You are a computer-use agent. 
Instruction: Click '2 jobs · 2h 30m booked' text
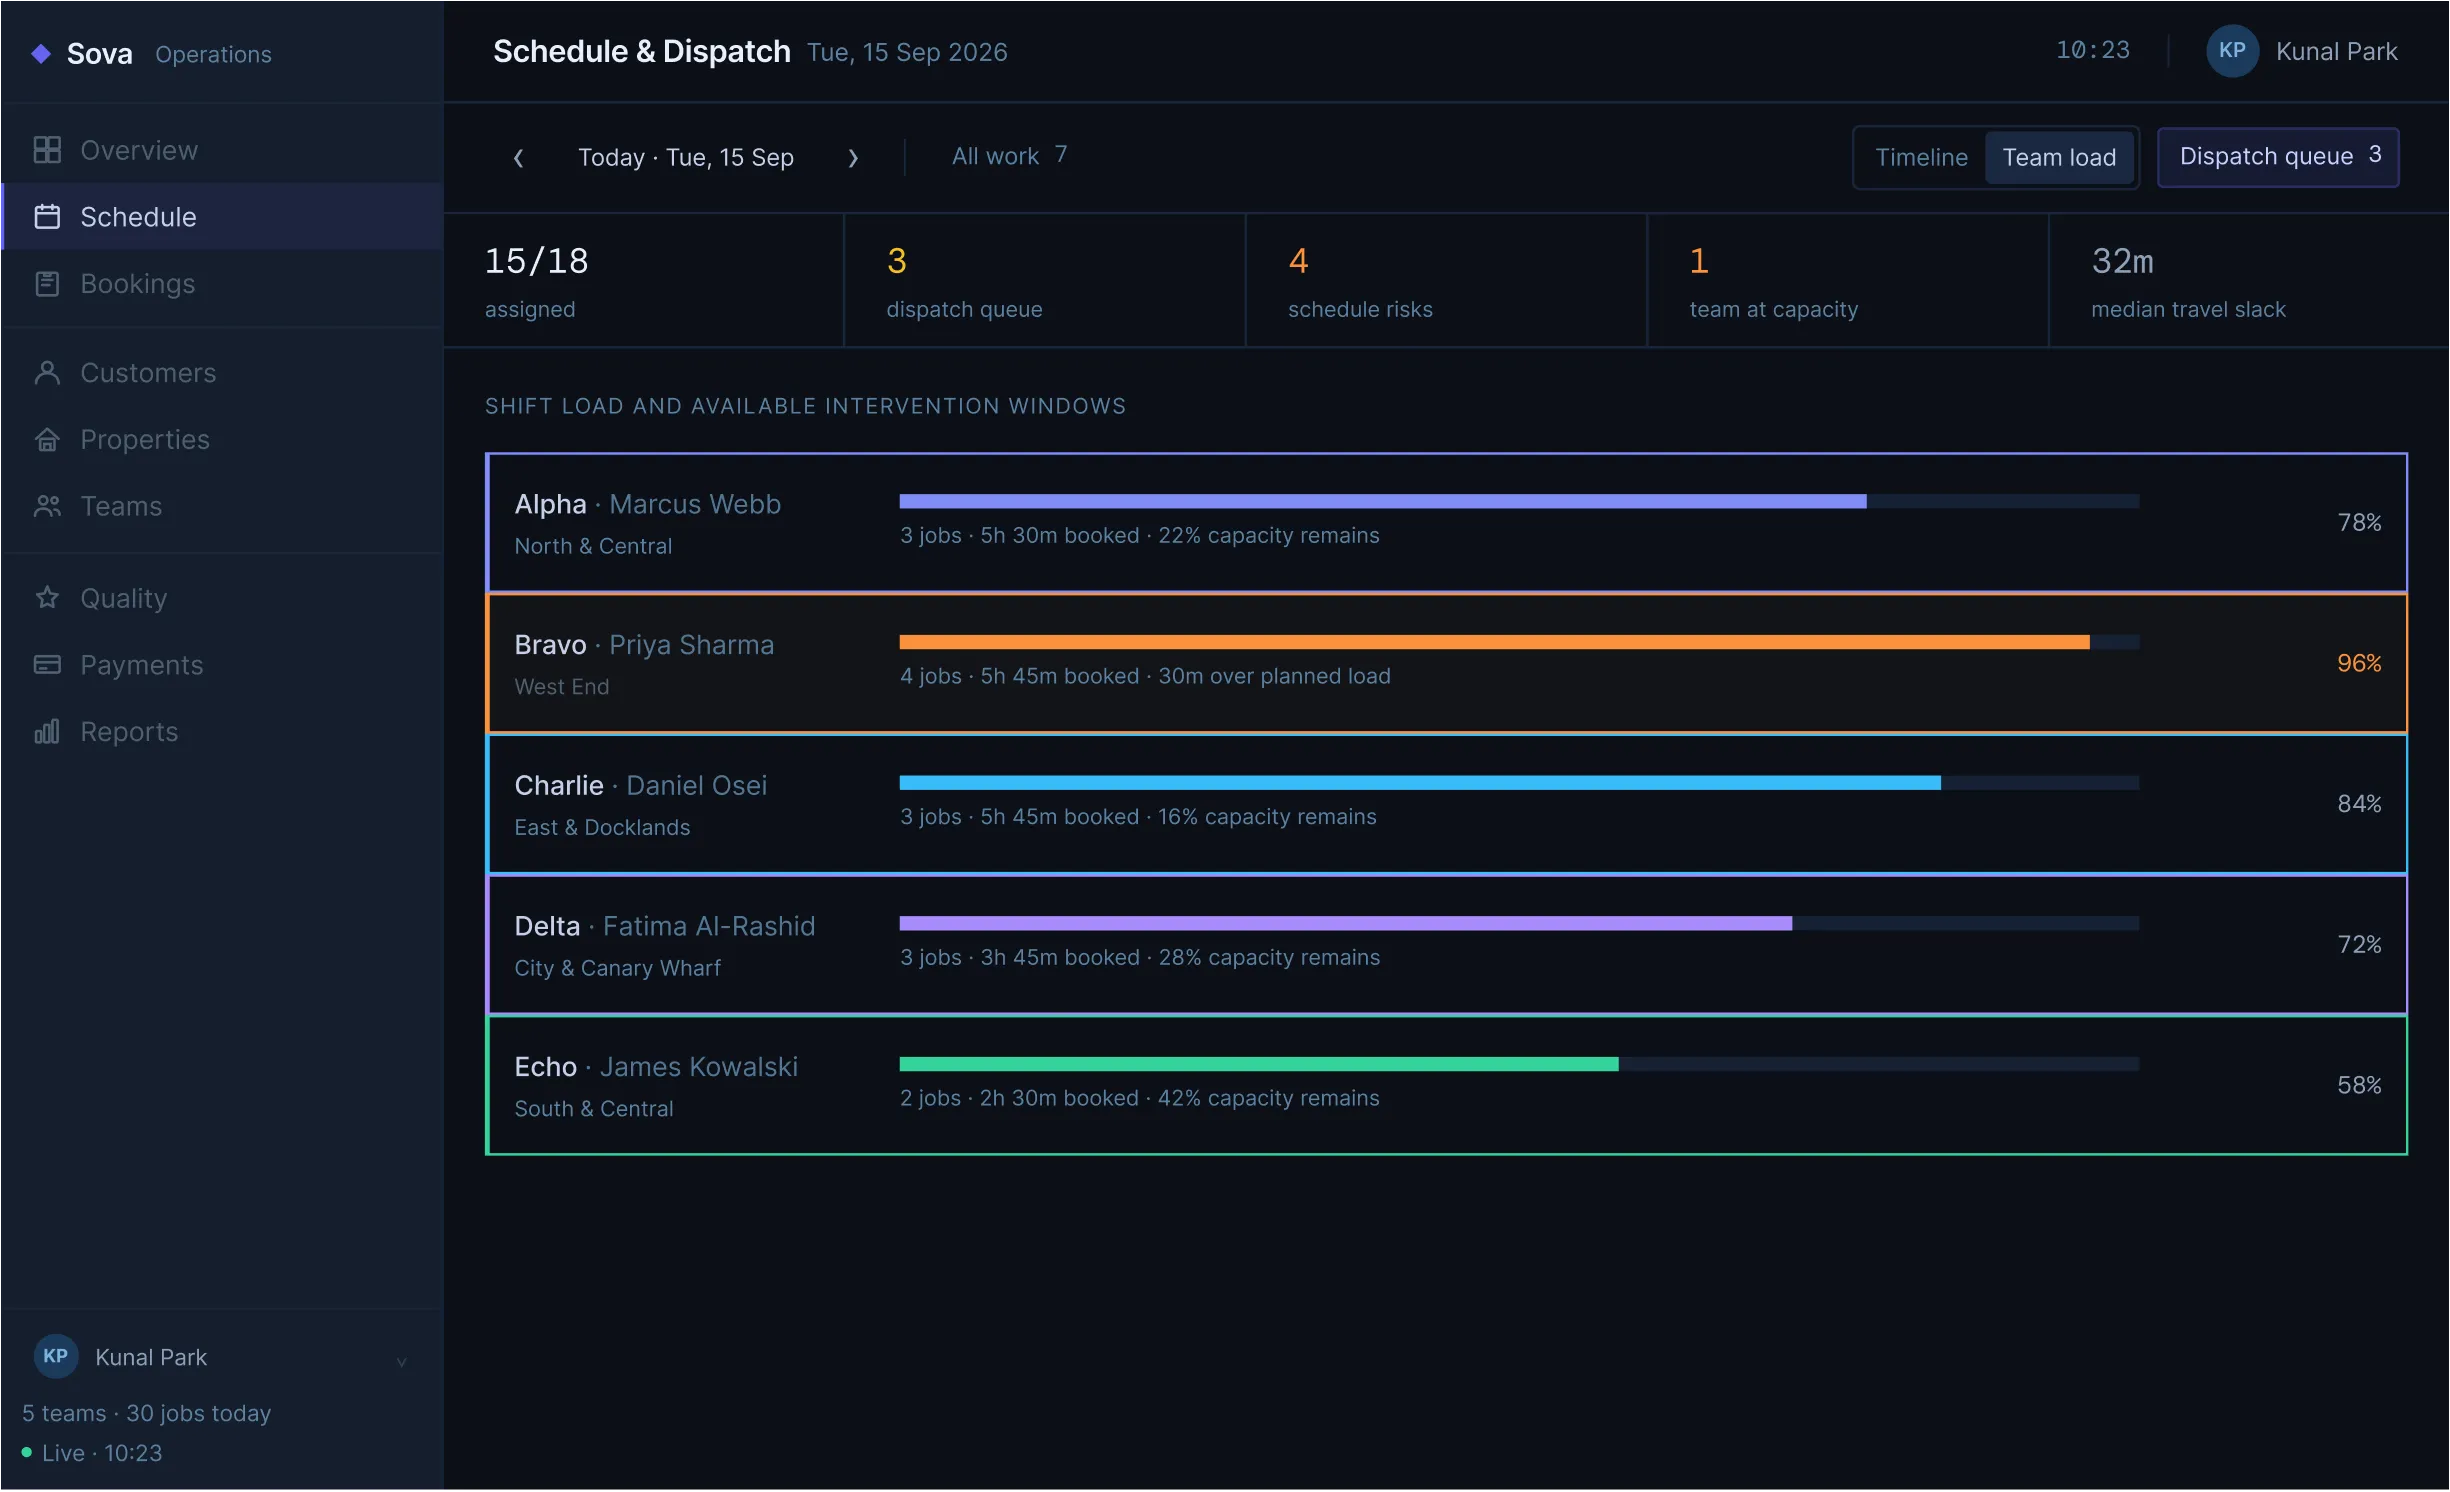pyautogui.click(x=1019, y=1099)
